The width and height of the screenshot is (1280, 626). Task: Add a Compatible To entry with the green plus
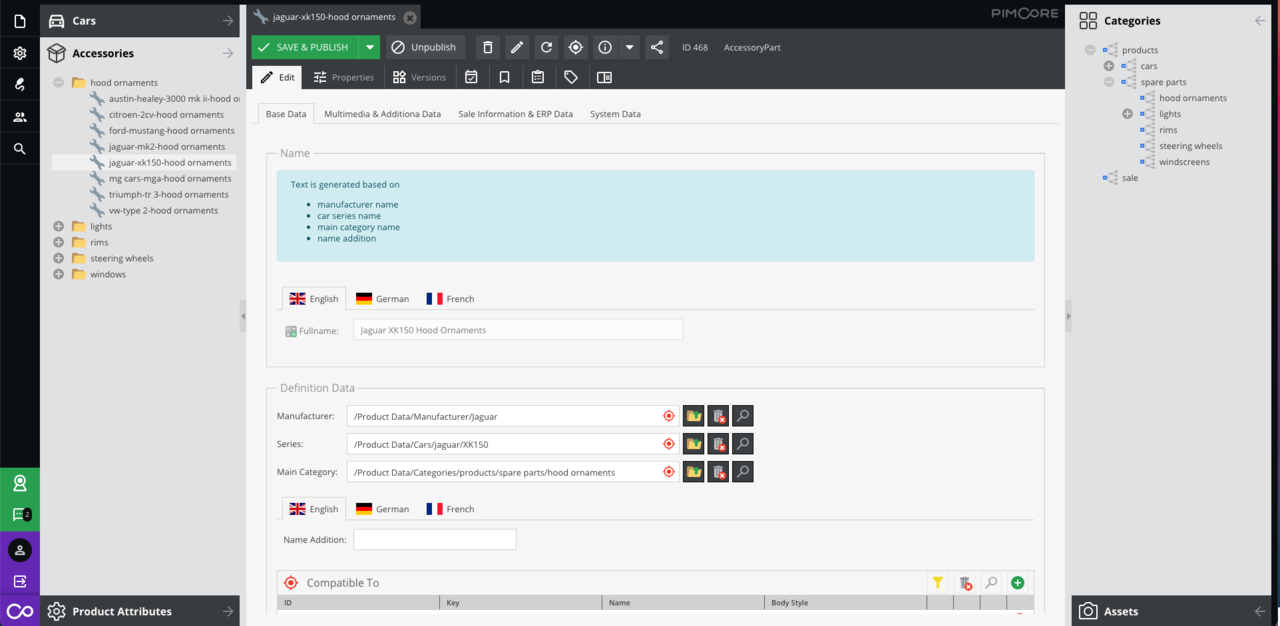click(x=1018, y=583)
